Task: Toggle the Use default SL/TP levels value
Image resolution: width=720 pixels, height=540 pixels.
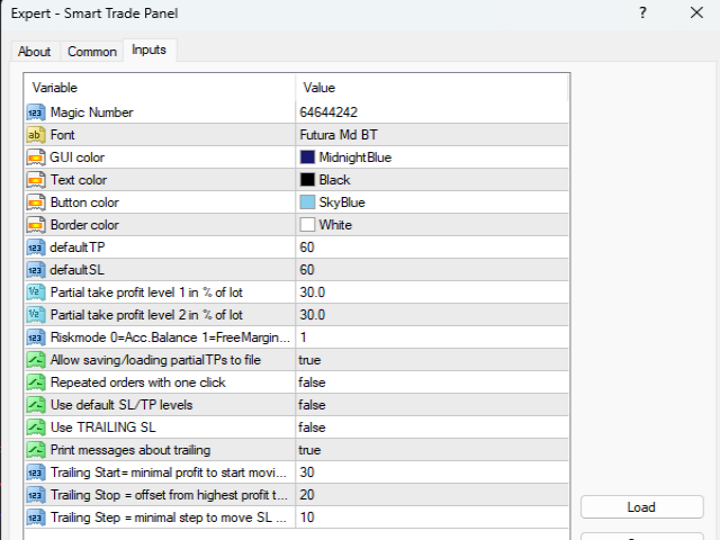Action: point(430,405)
